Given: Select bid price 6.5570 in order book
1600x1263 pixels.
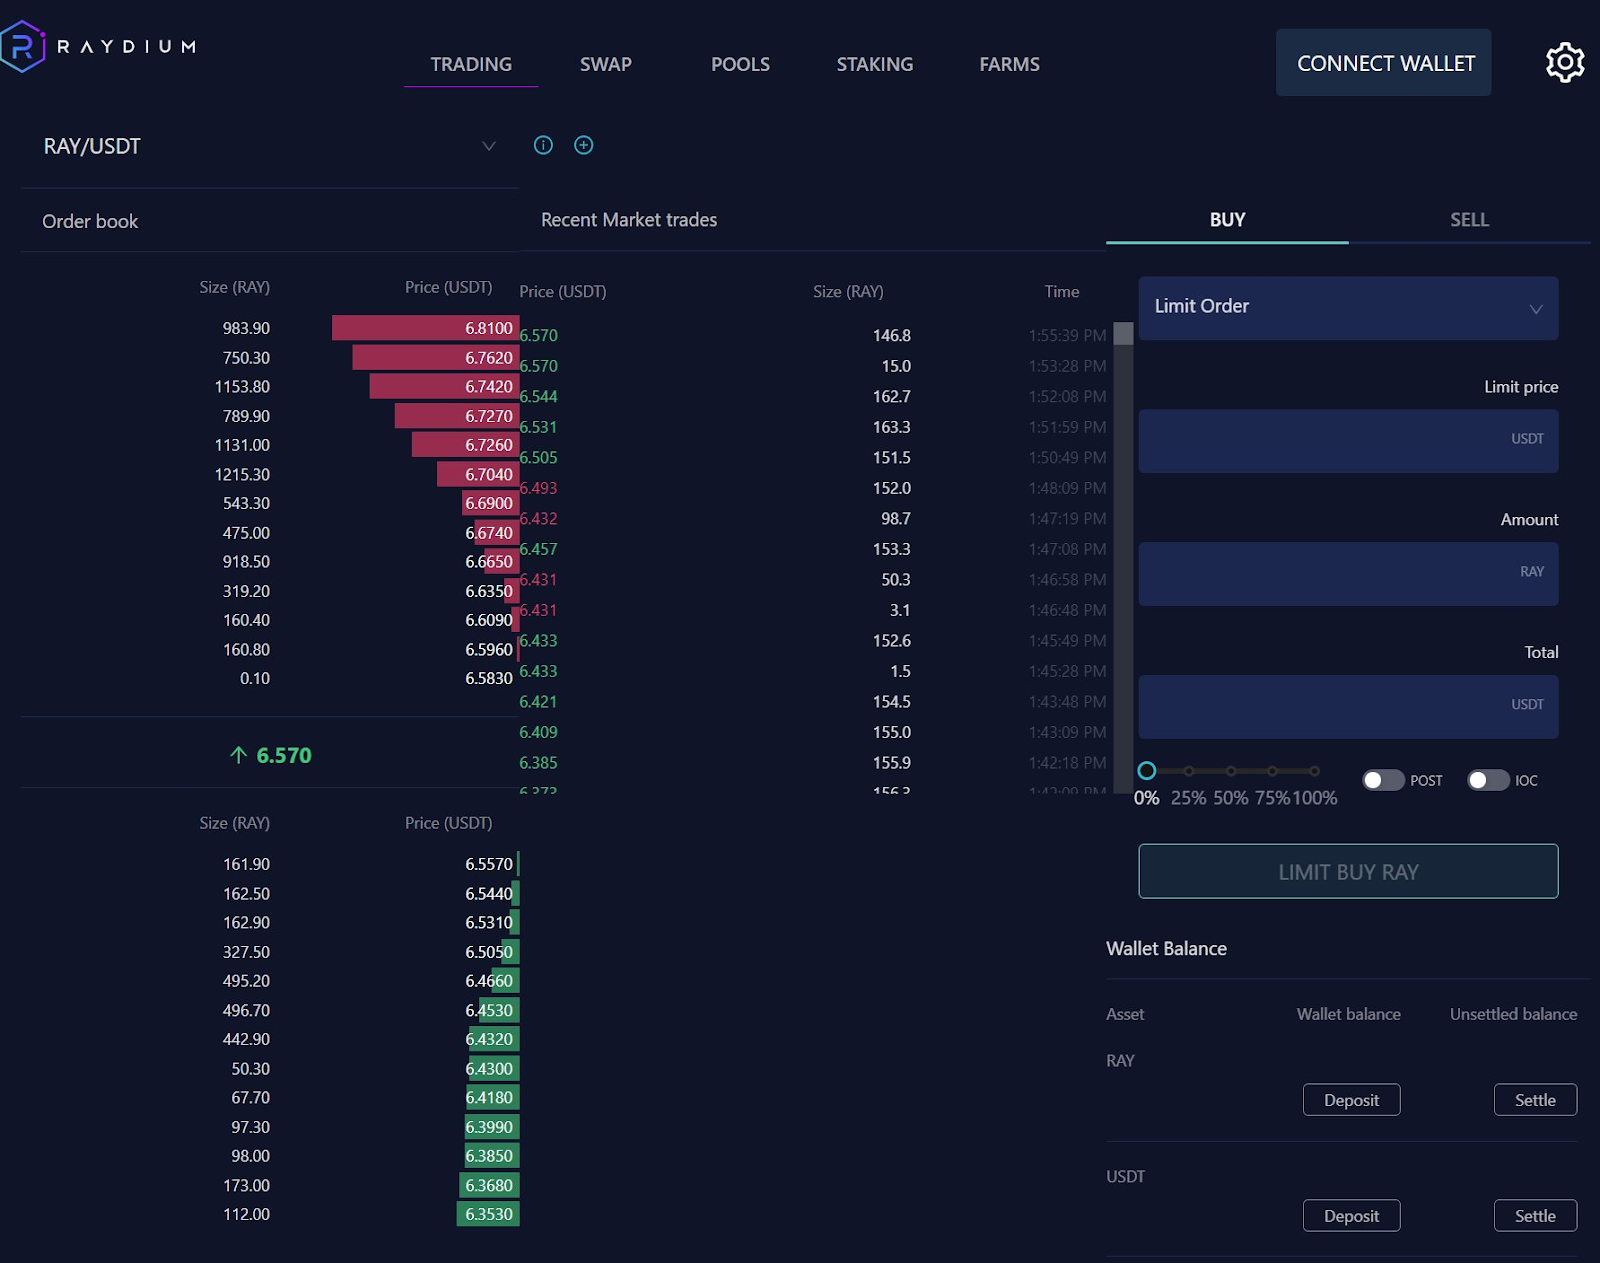Looking at the screenshot, I should (488, 864).
